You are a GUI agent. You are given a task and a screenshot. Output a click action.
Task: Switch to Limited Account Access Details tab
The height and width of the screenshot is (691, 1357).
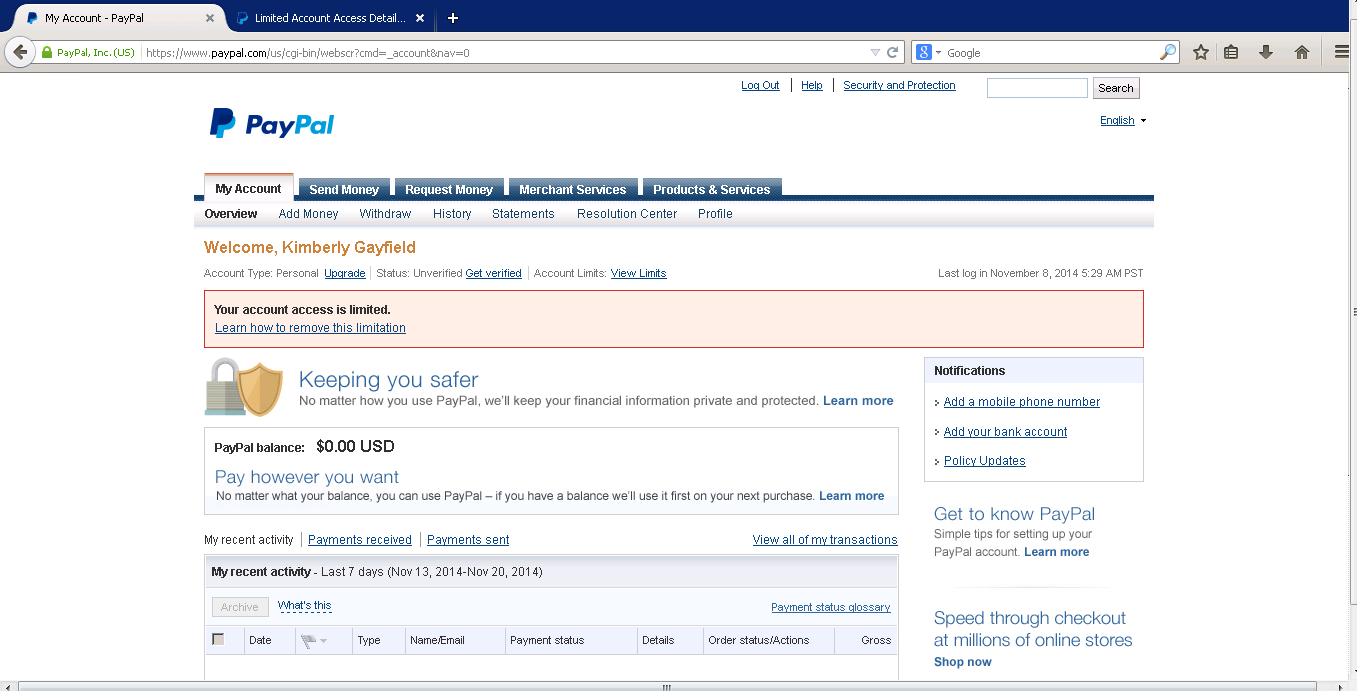[330, 18]
